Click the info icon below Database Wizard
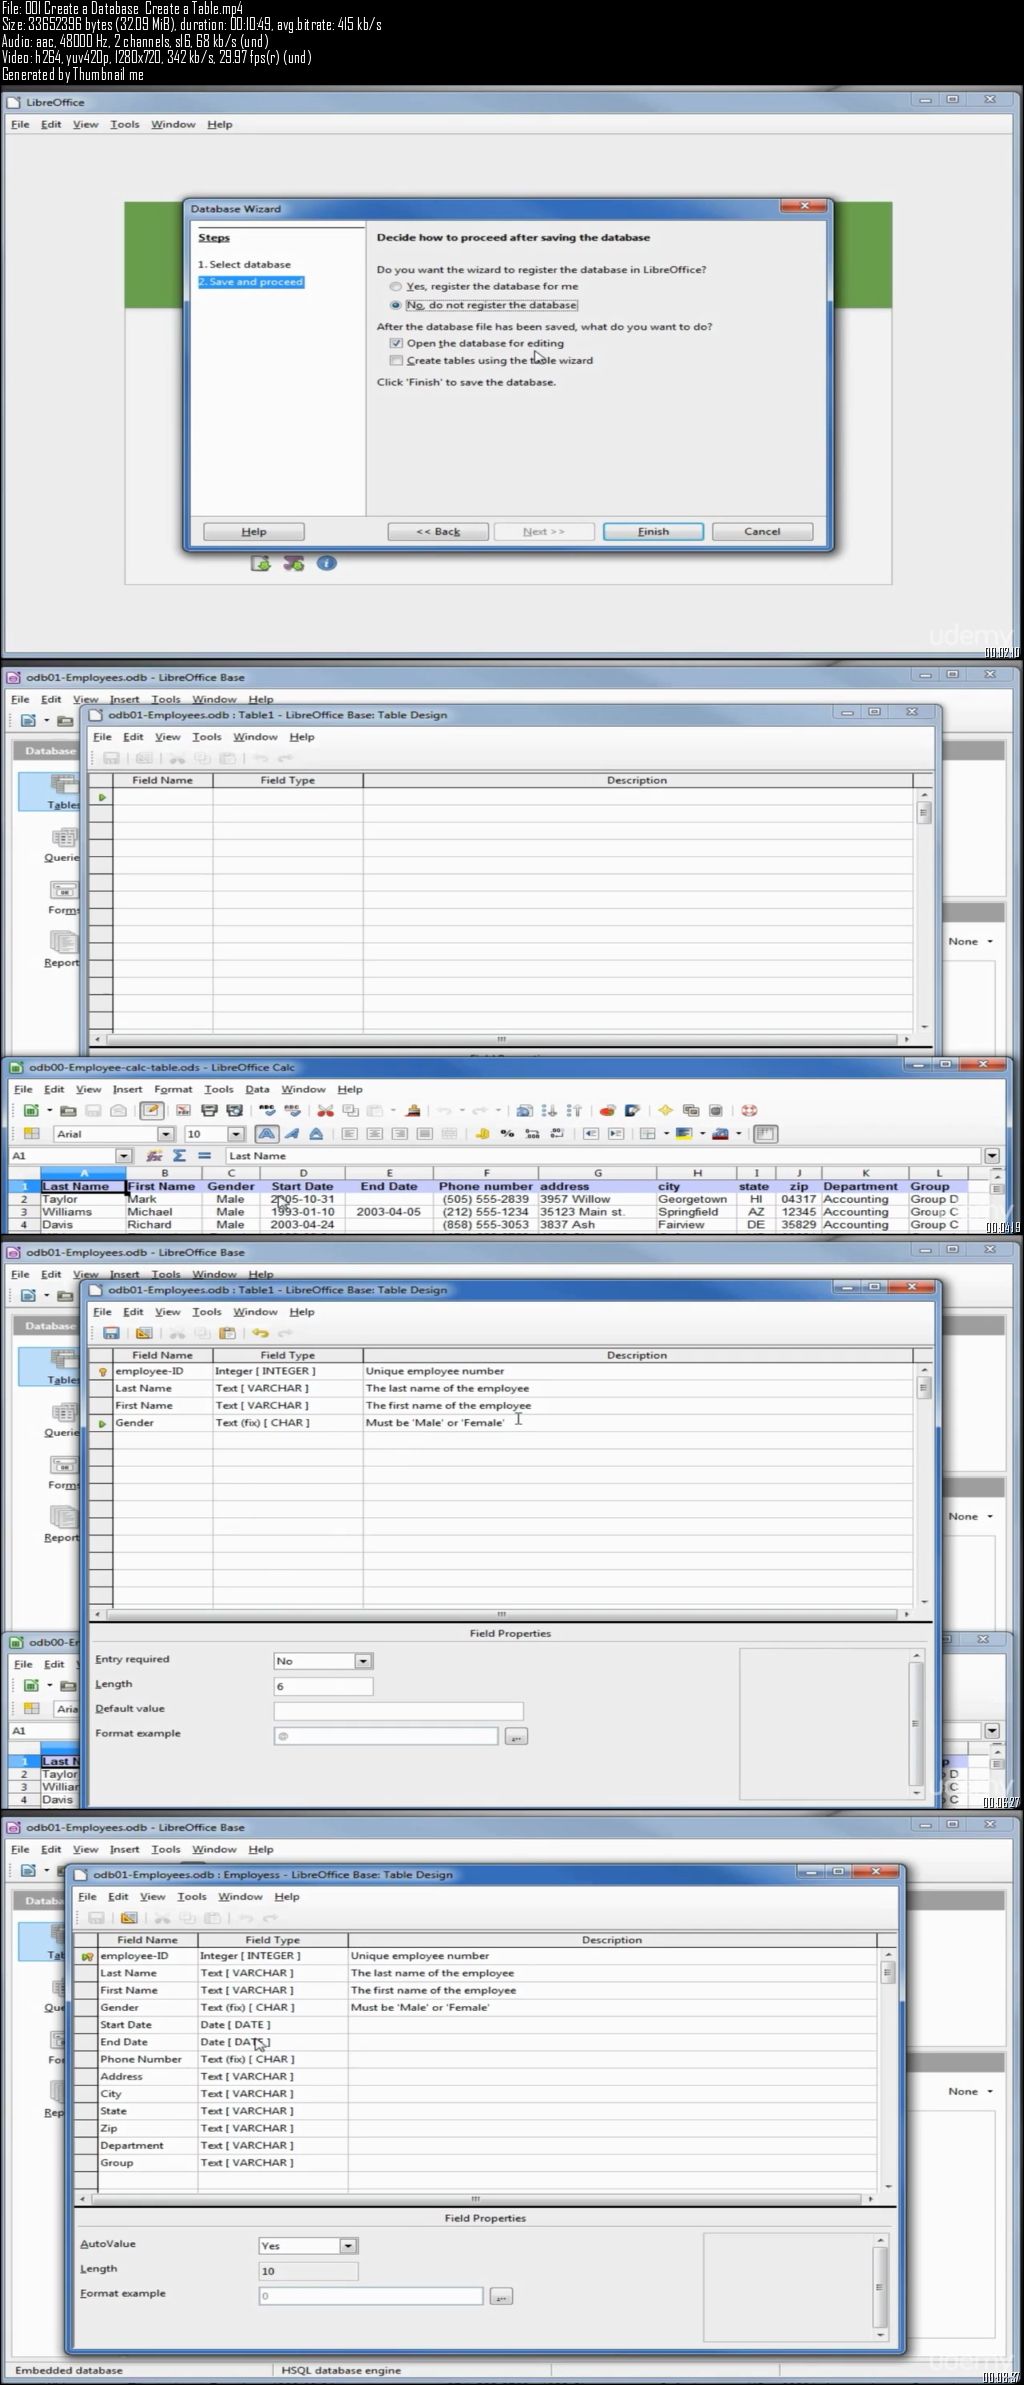 pos(326,564)
